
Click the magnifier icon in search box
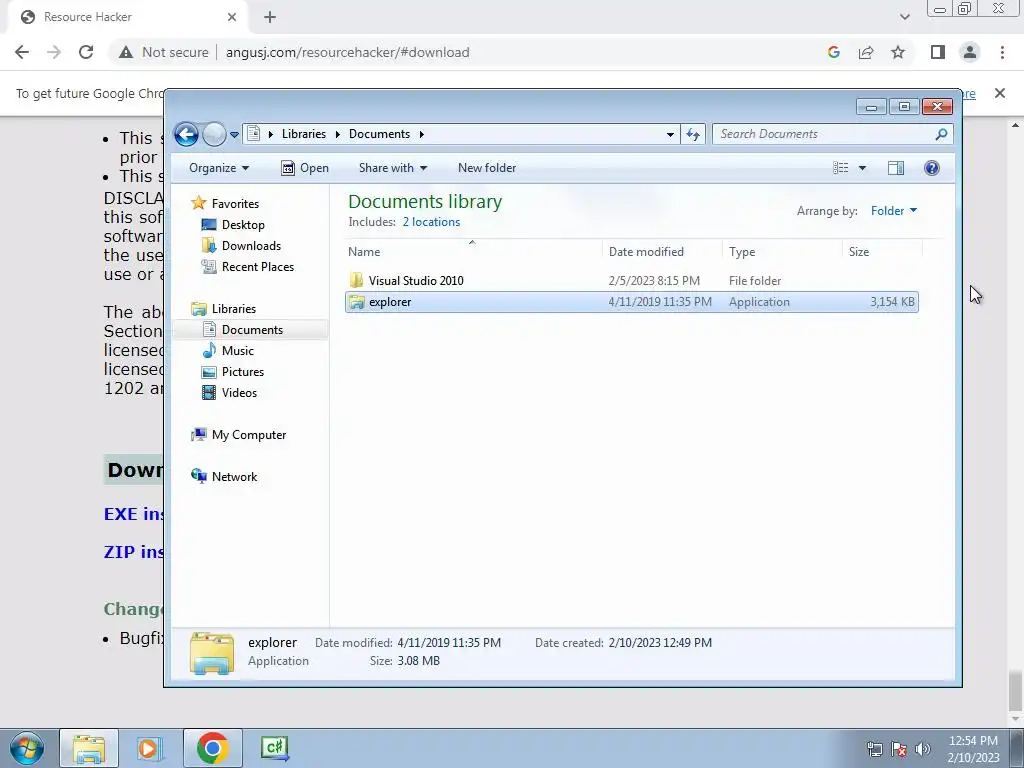point(941,134)
